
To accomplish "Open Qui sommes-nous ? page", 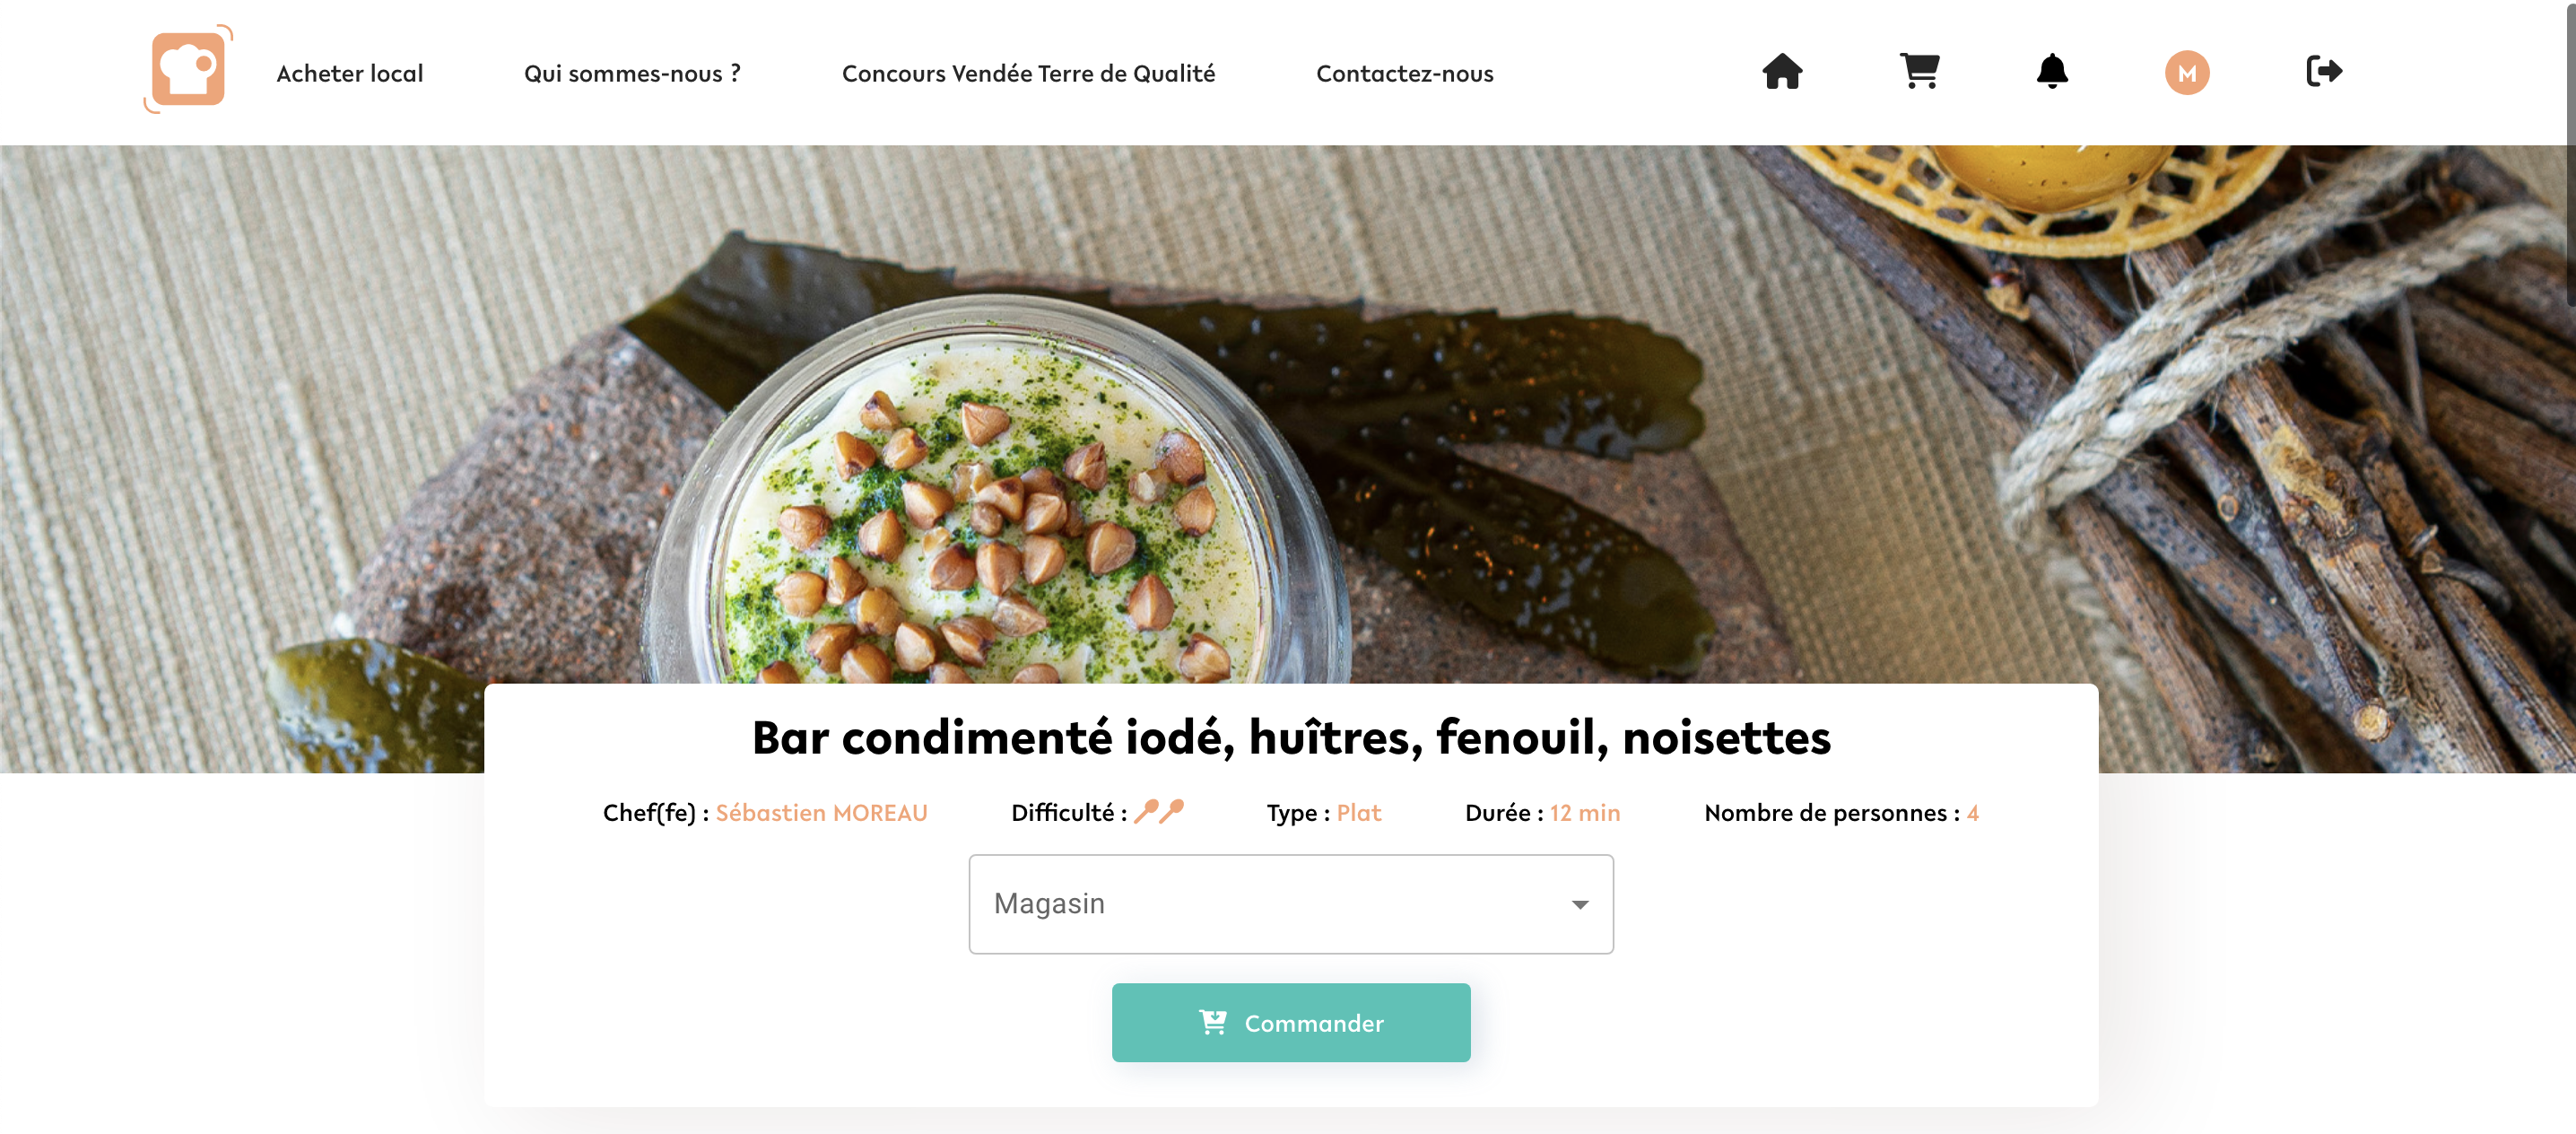I will [x=632, y=74].
